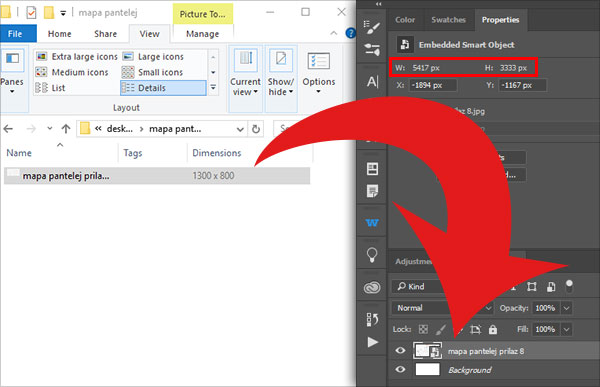Click the mapa pantelej prilaz 8 layer thumbnail
The width and height of the screenshot is (600, 387).
click(x=427, y=351)
